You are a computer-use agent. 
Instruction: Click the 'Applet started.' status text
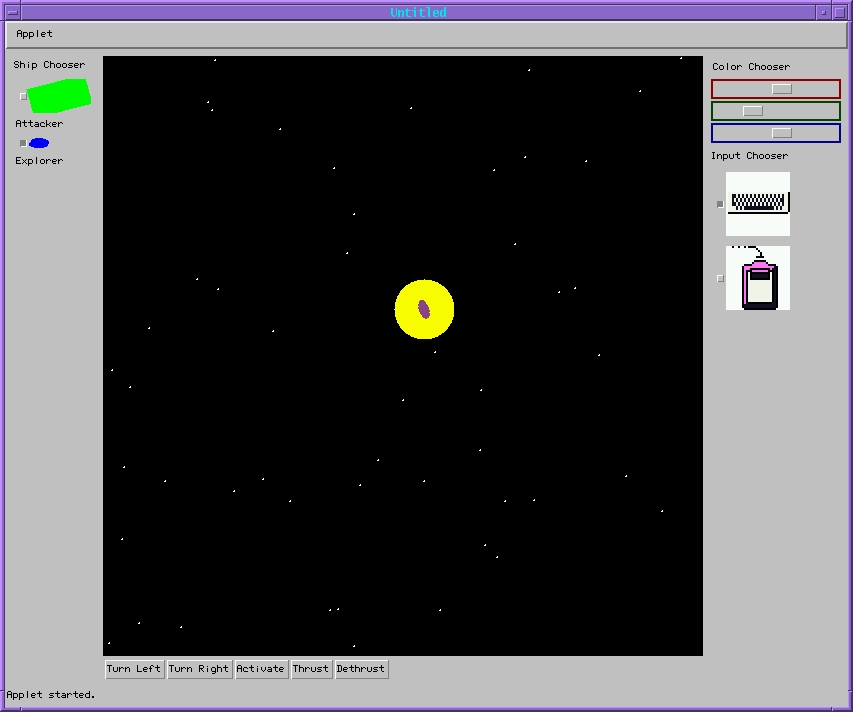click(x=51, y=695)
